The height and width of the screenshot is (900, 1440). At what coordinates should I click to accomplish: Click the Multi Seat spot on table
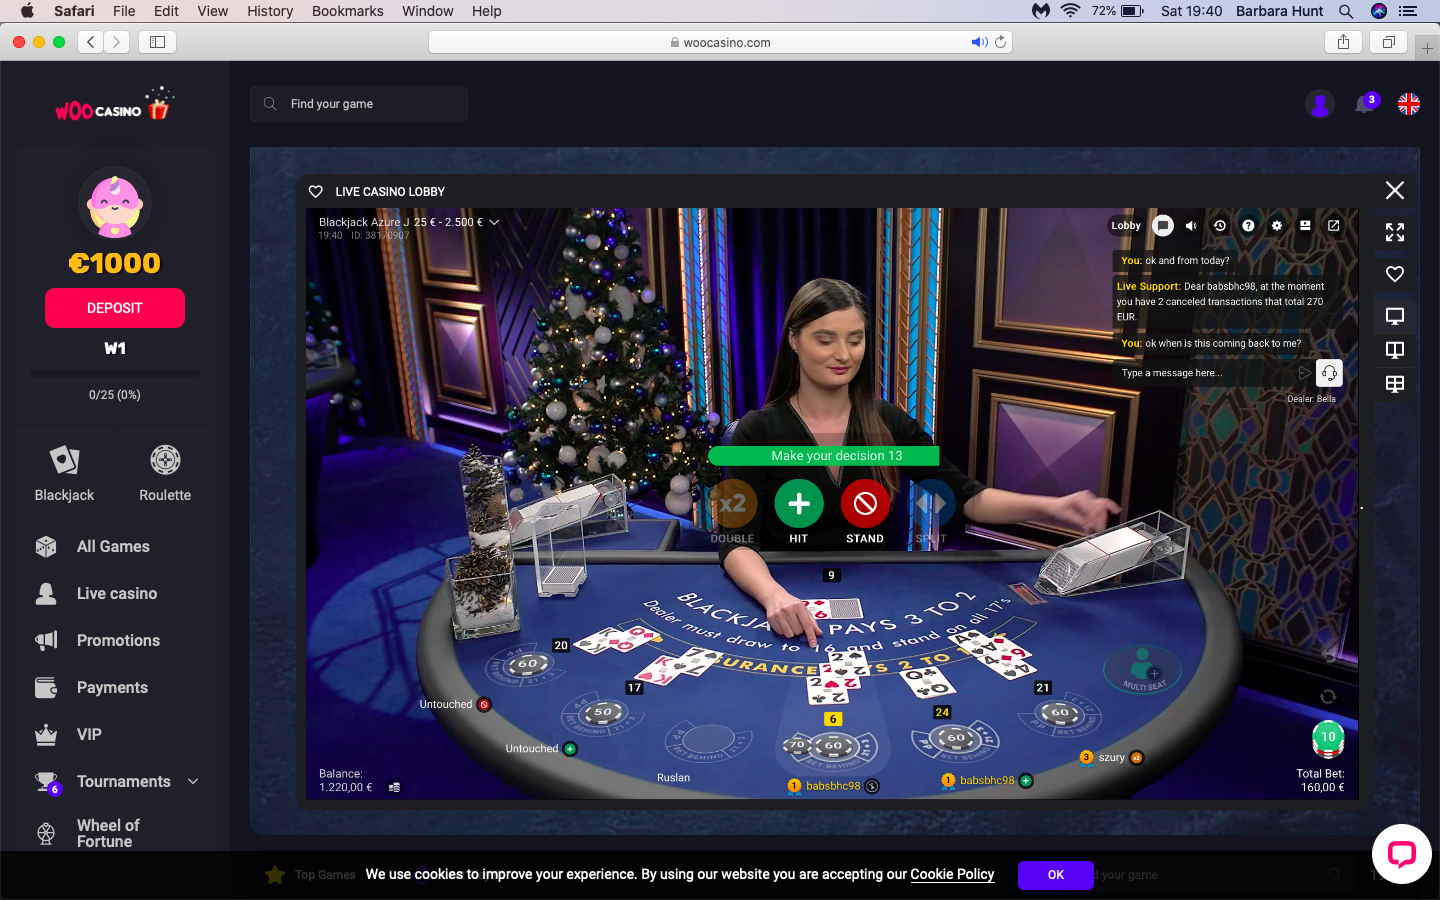point(1143,668)
